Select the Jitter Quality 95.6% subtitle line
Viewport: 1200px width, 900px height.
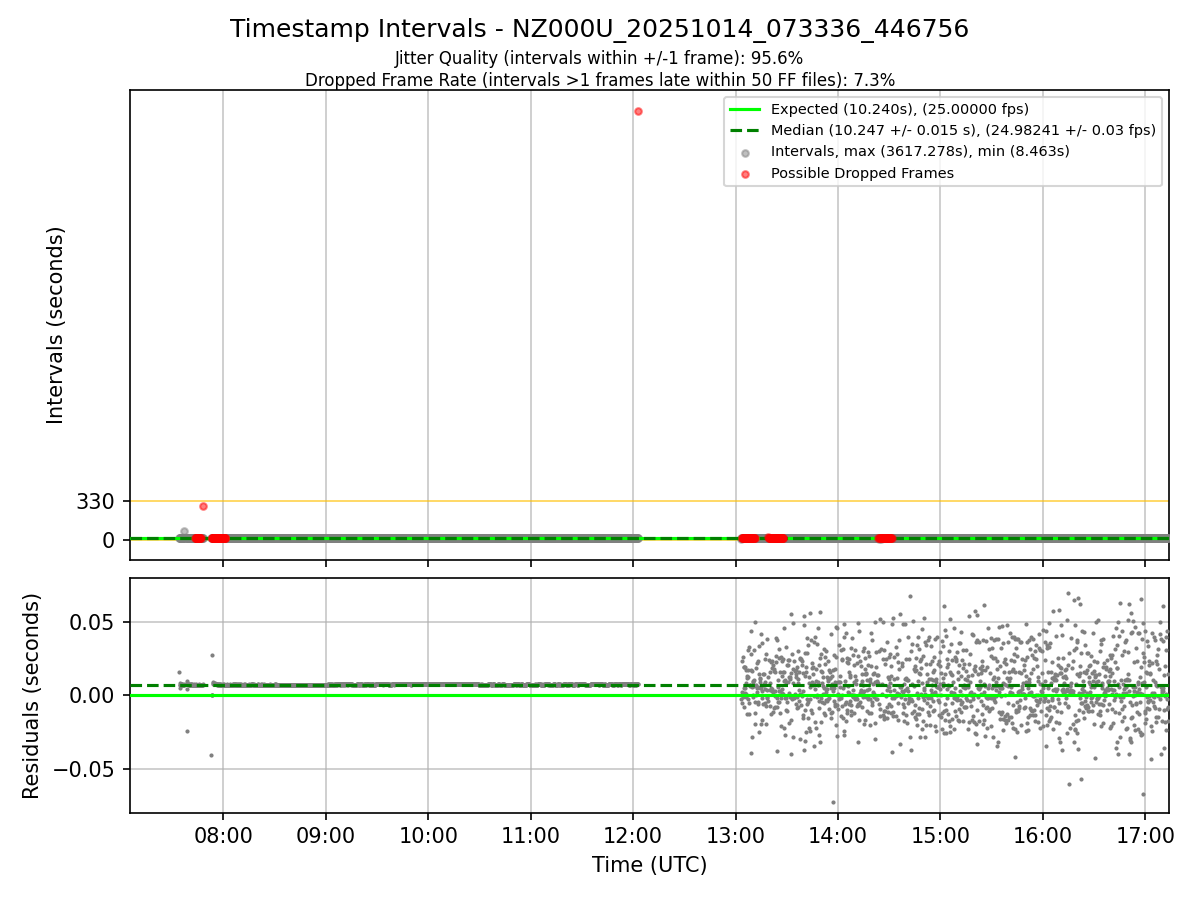point(599,58)
